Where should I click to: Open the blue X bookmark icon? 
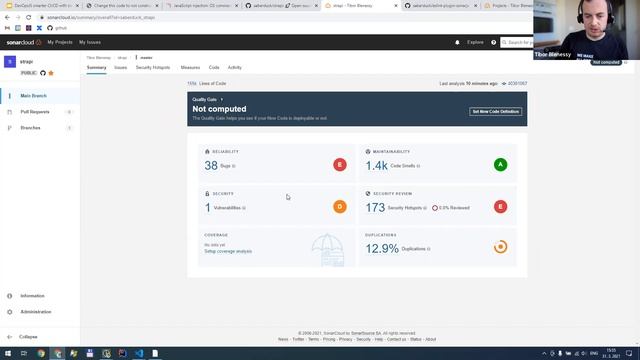tap(39, 28)
